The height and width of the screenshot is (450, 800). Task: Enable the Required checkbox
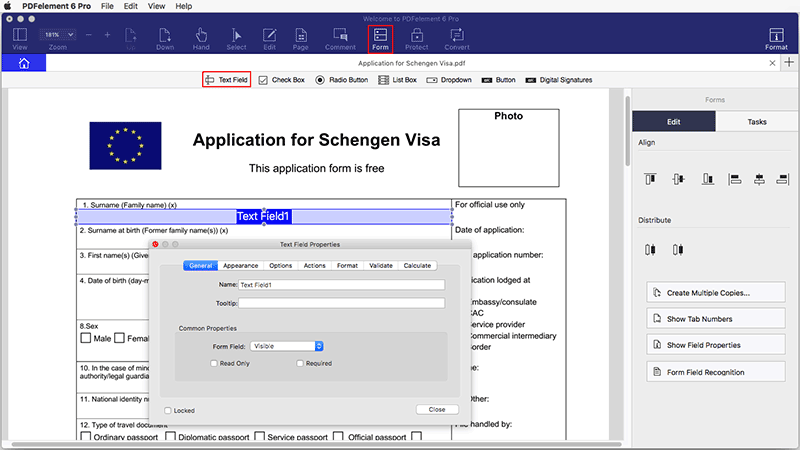click(300, 363)
